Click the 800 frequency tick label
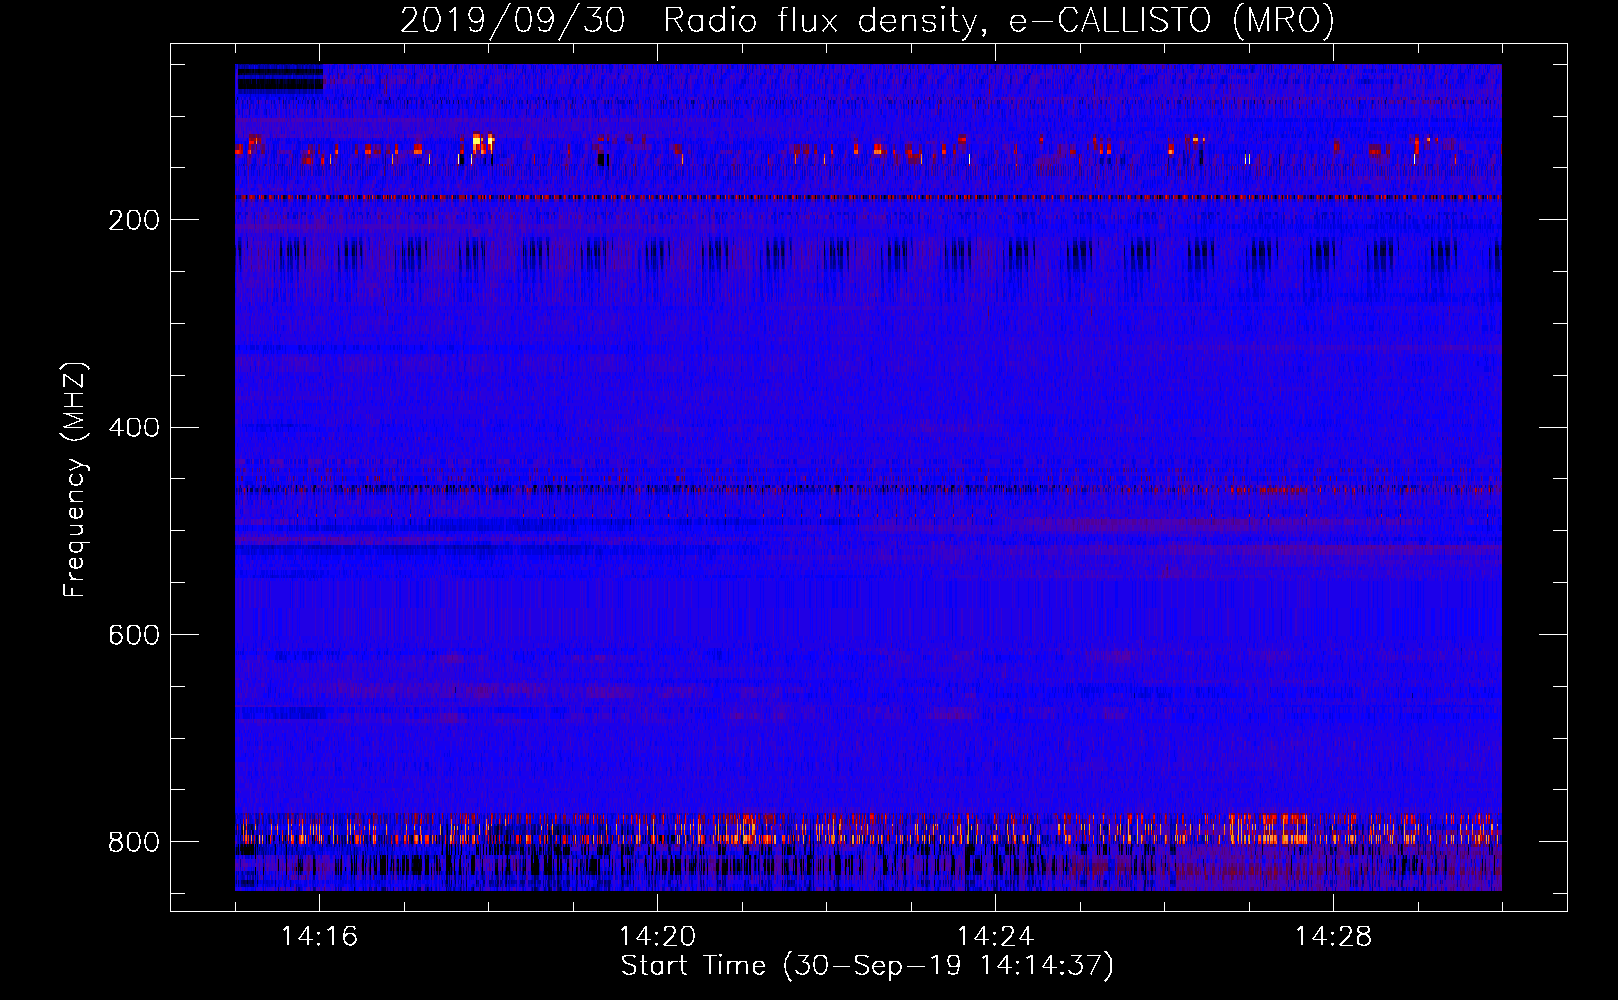 tap(133, 842)
